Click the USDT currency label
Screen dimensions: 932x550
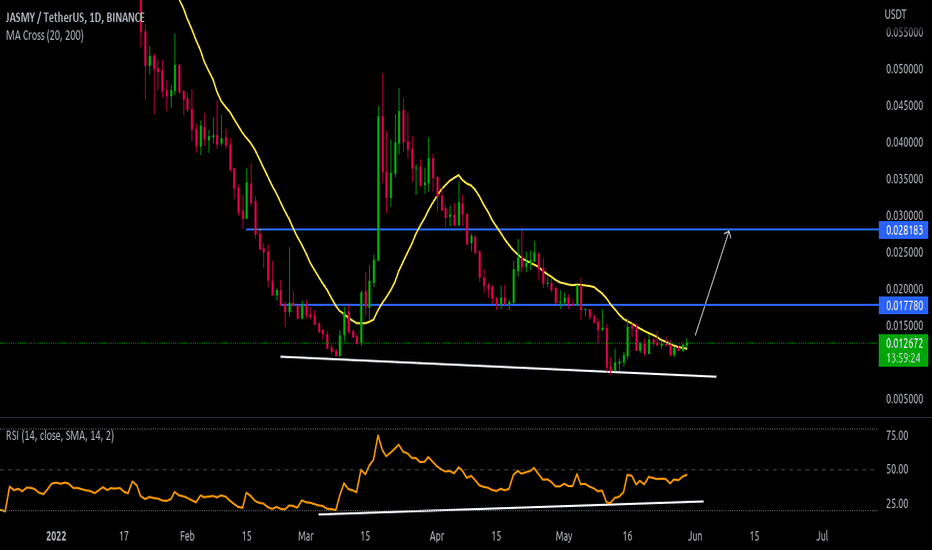(x=895, y=15)
